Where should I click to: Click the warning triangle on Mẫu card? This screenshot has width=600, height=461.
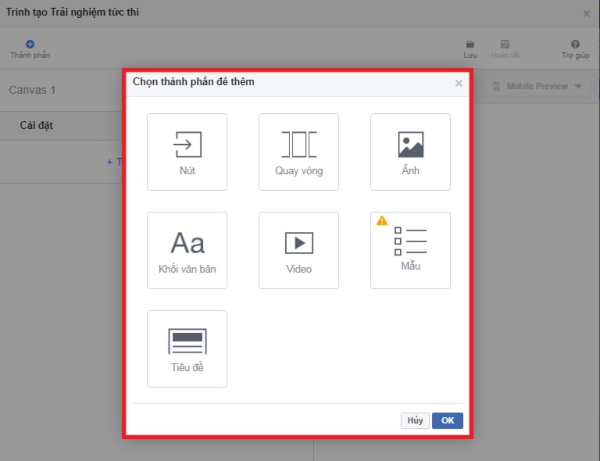382,220
